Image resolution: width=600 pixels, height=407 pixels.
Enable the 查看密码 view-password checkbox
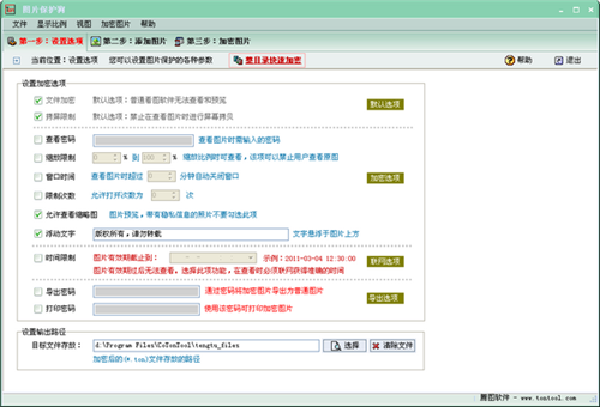[38, 140]
